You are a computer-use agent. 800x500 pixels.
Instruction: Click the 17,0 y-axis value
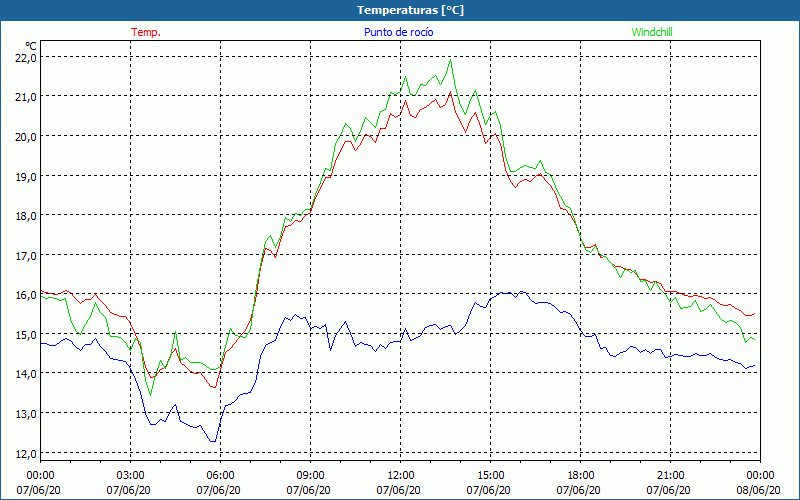point(26,255)
